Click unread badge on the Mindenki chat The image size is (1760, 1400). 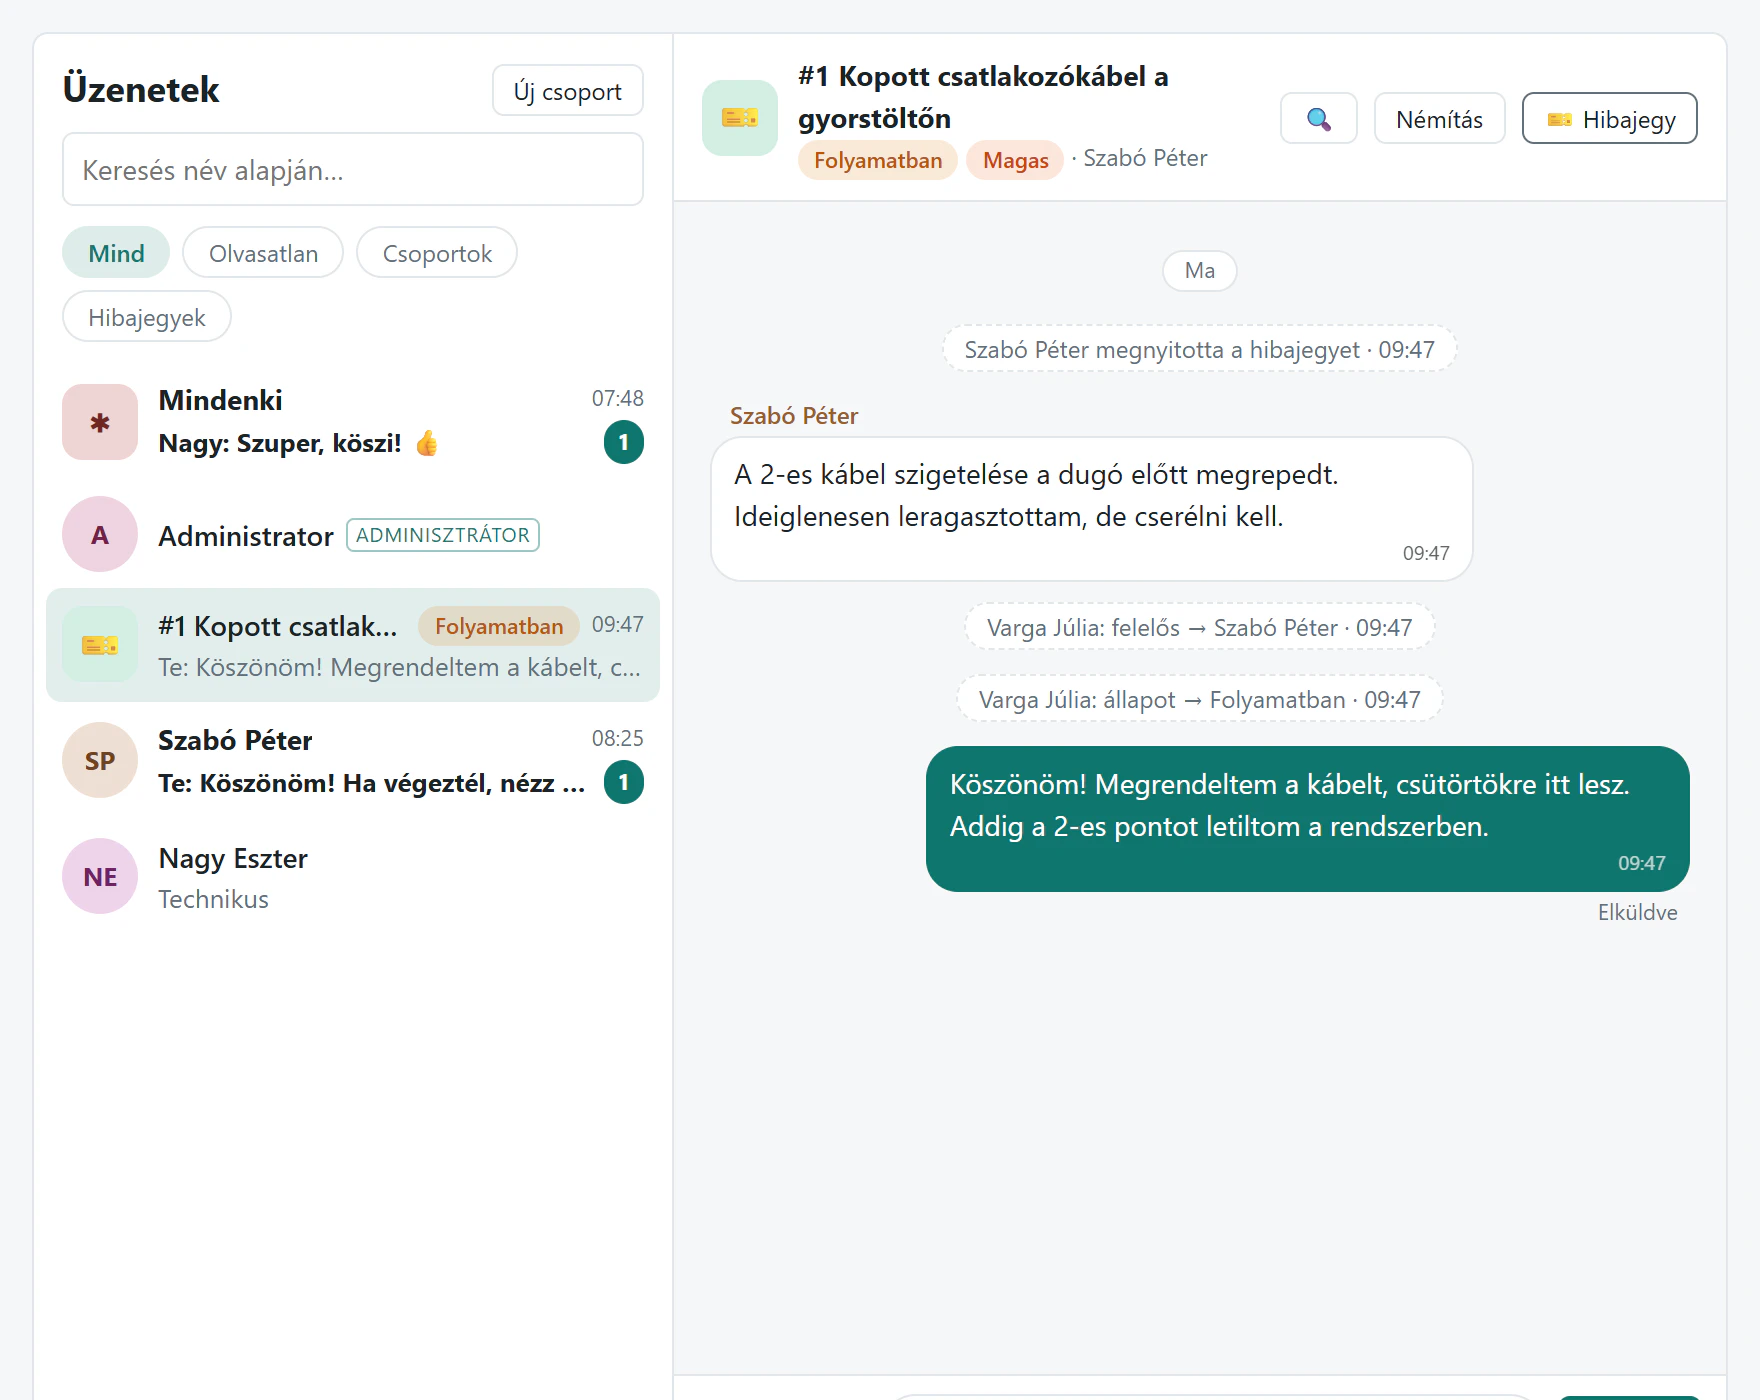[x=624, y=442]
